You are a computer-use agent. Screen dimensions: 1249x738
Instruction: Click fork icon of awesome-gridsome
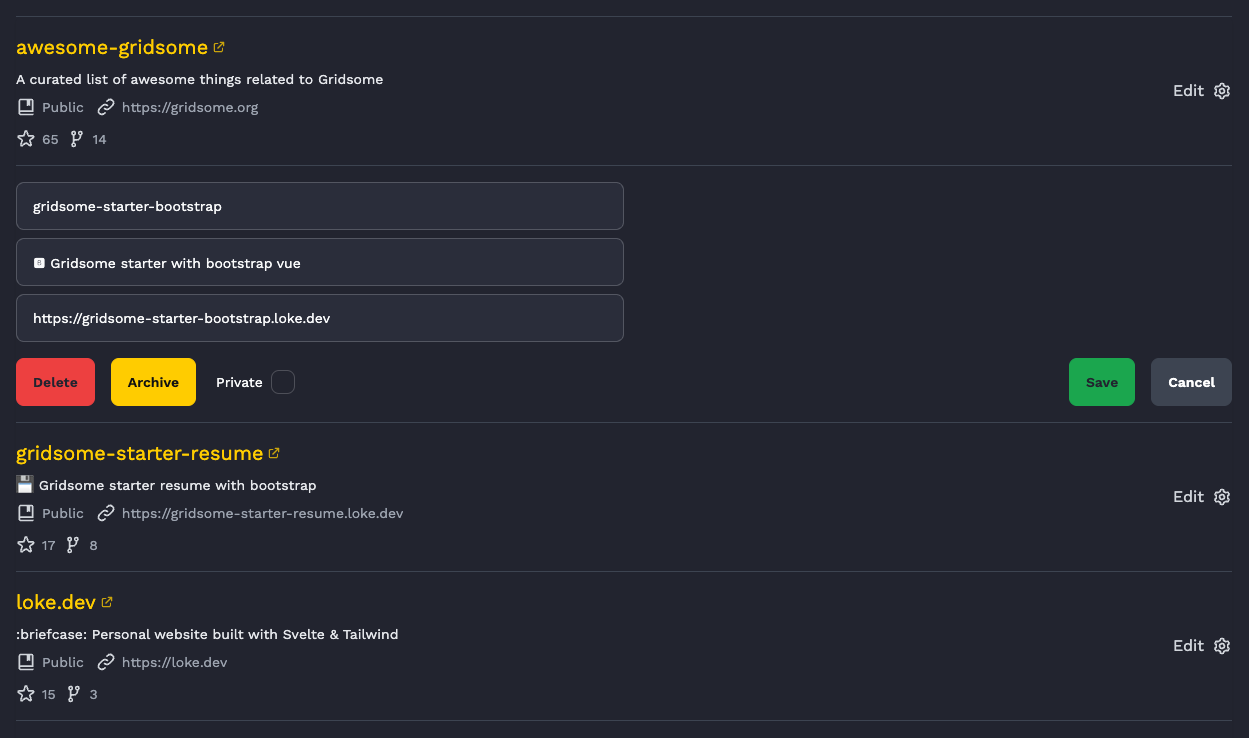(76, 139)
